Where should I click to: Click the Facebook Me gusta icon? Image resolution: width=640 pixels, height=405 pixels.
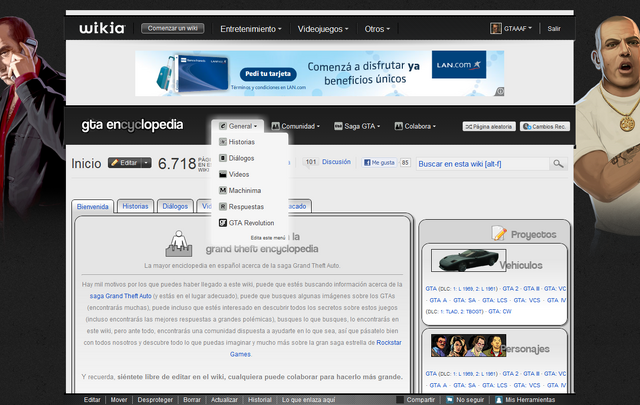(x=367, y=162)
